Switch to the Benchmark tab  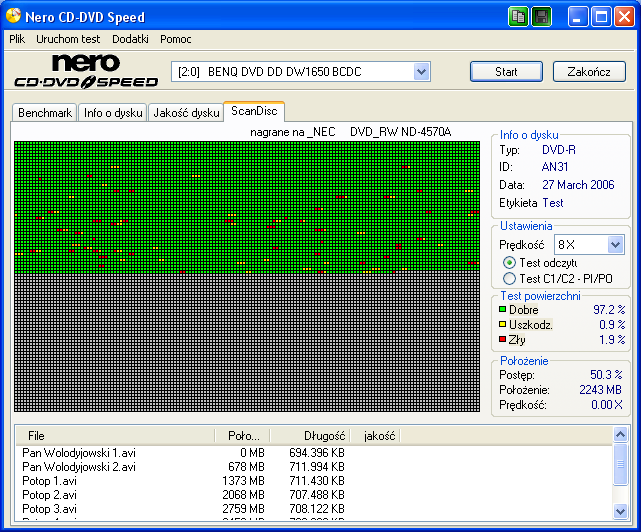pyautogui.click(x=45, y=112)
